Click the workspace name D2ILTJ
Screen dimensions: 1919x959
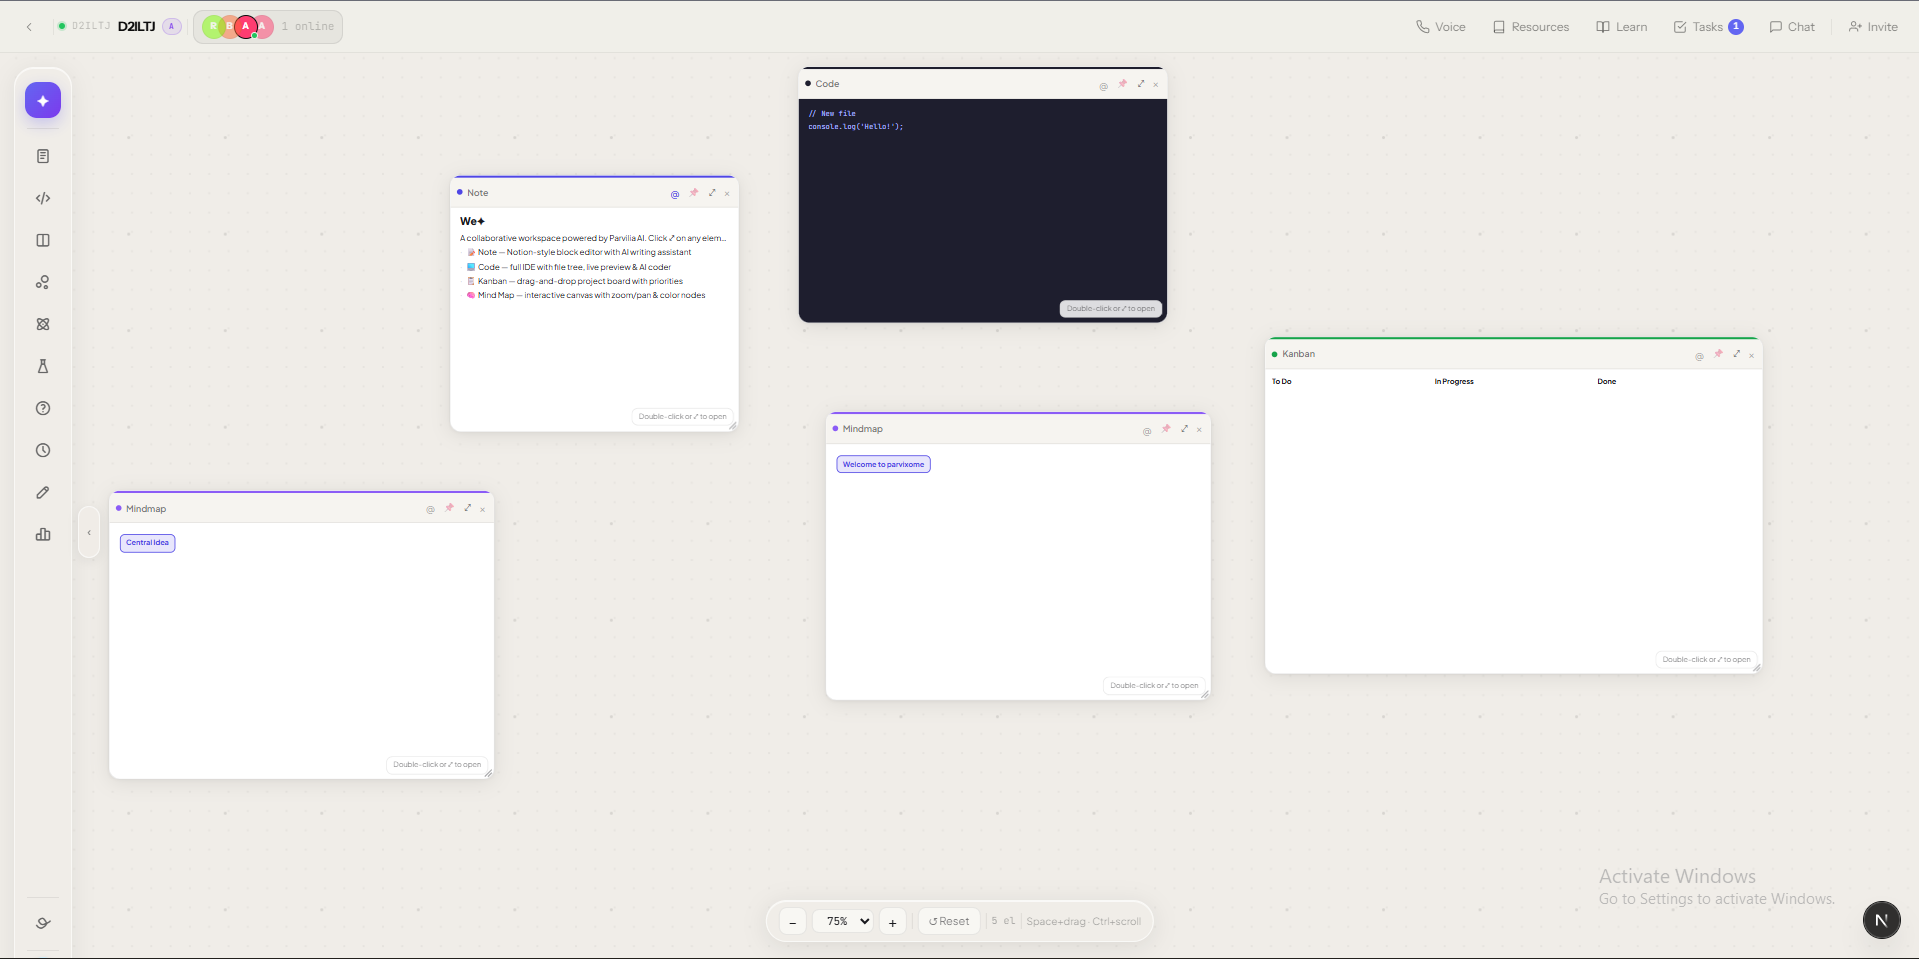tap(136, 26)
